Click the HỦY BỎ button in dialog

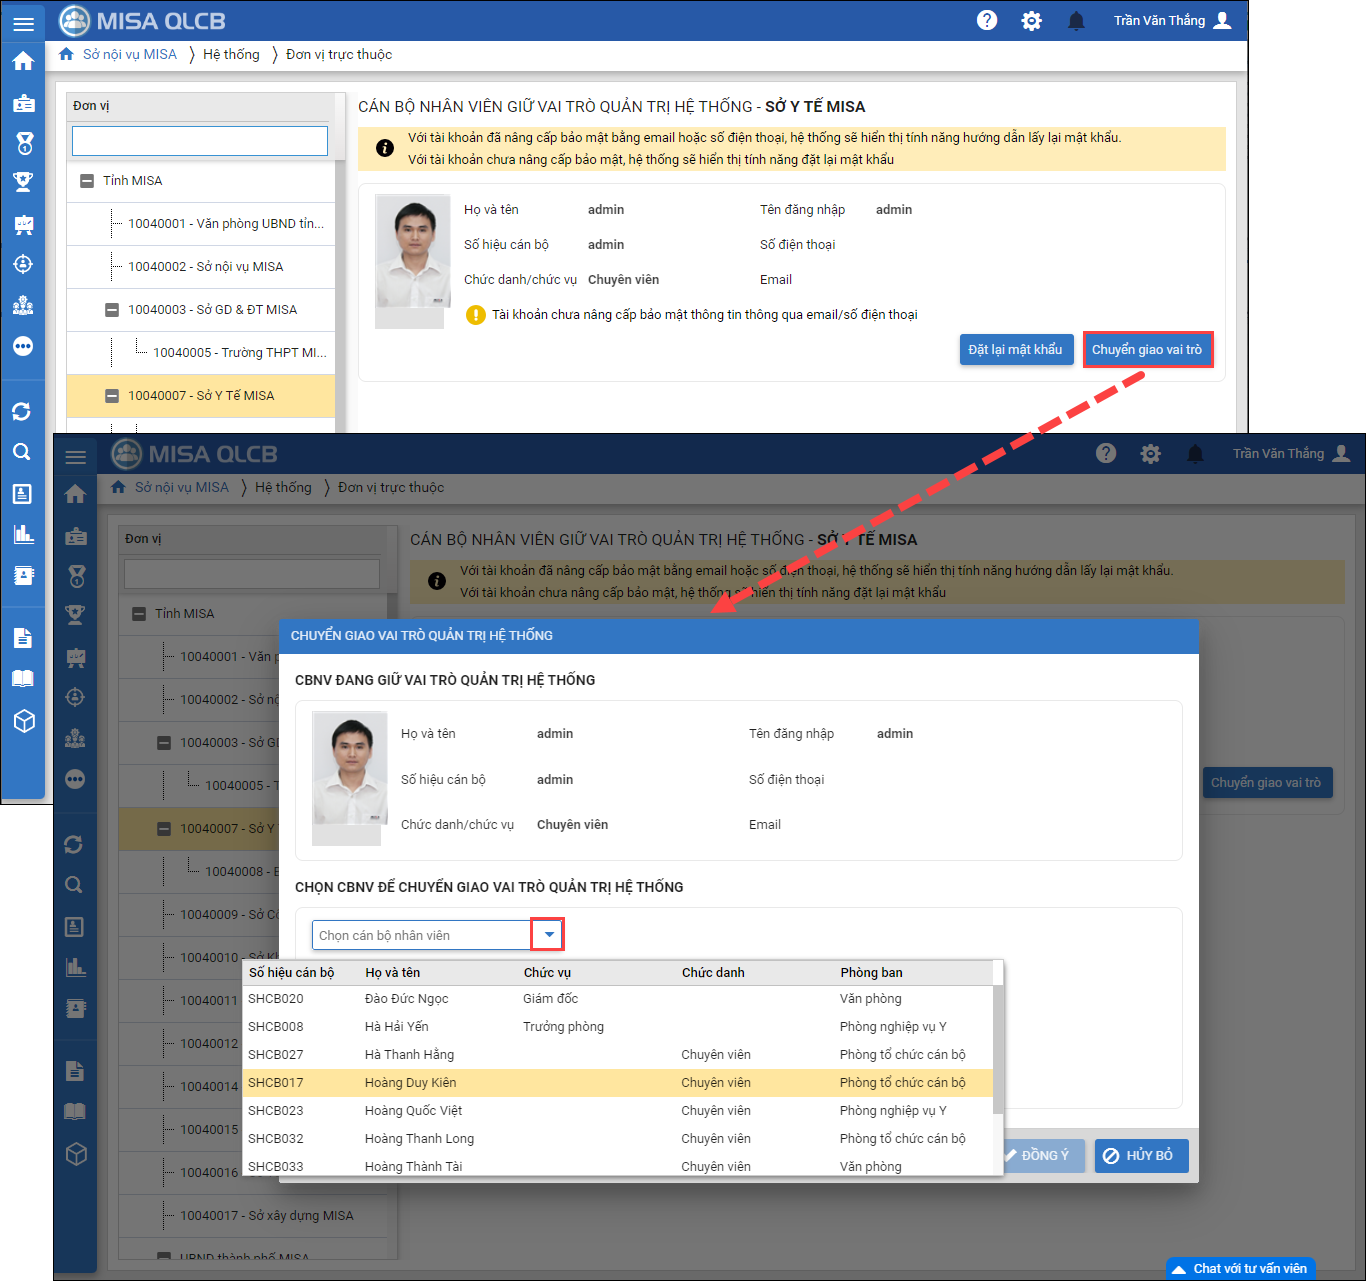click(x=1140, y=1156)
